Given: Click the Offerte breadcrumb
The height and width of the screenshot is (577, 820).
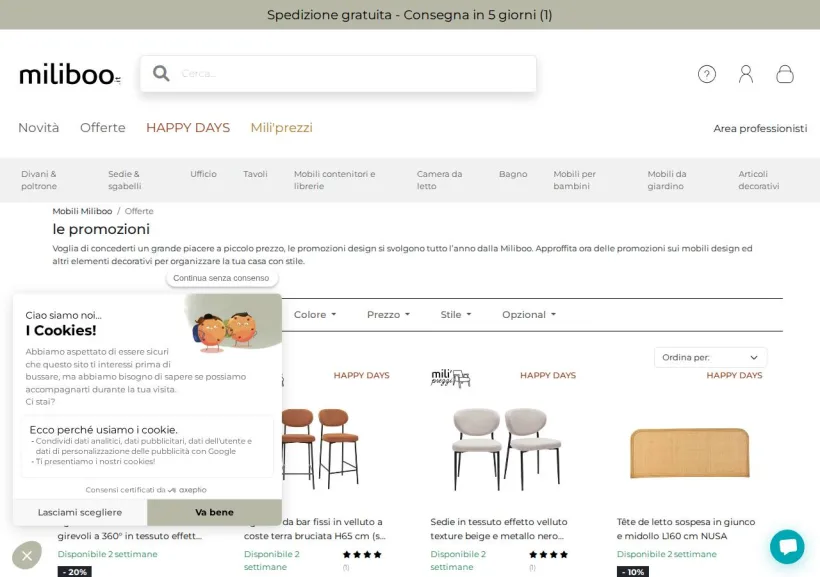Looking at the screenshot, I should [x=139, y=211].
